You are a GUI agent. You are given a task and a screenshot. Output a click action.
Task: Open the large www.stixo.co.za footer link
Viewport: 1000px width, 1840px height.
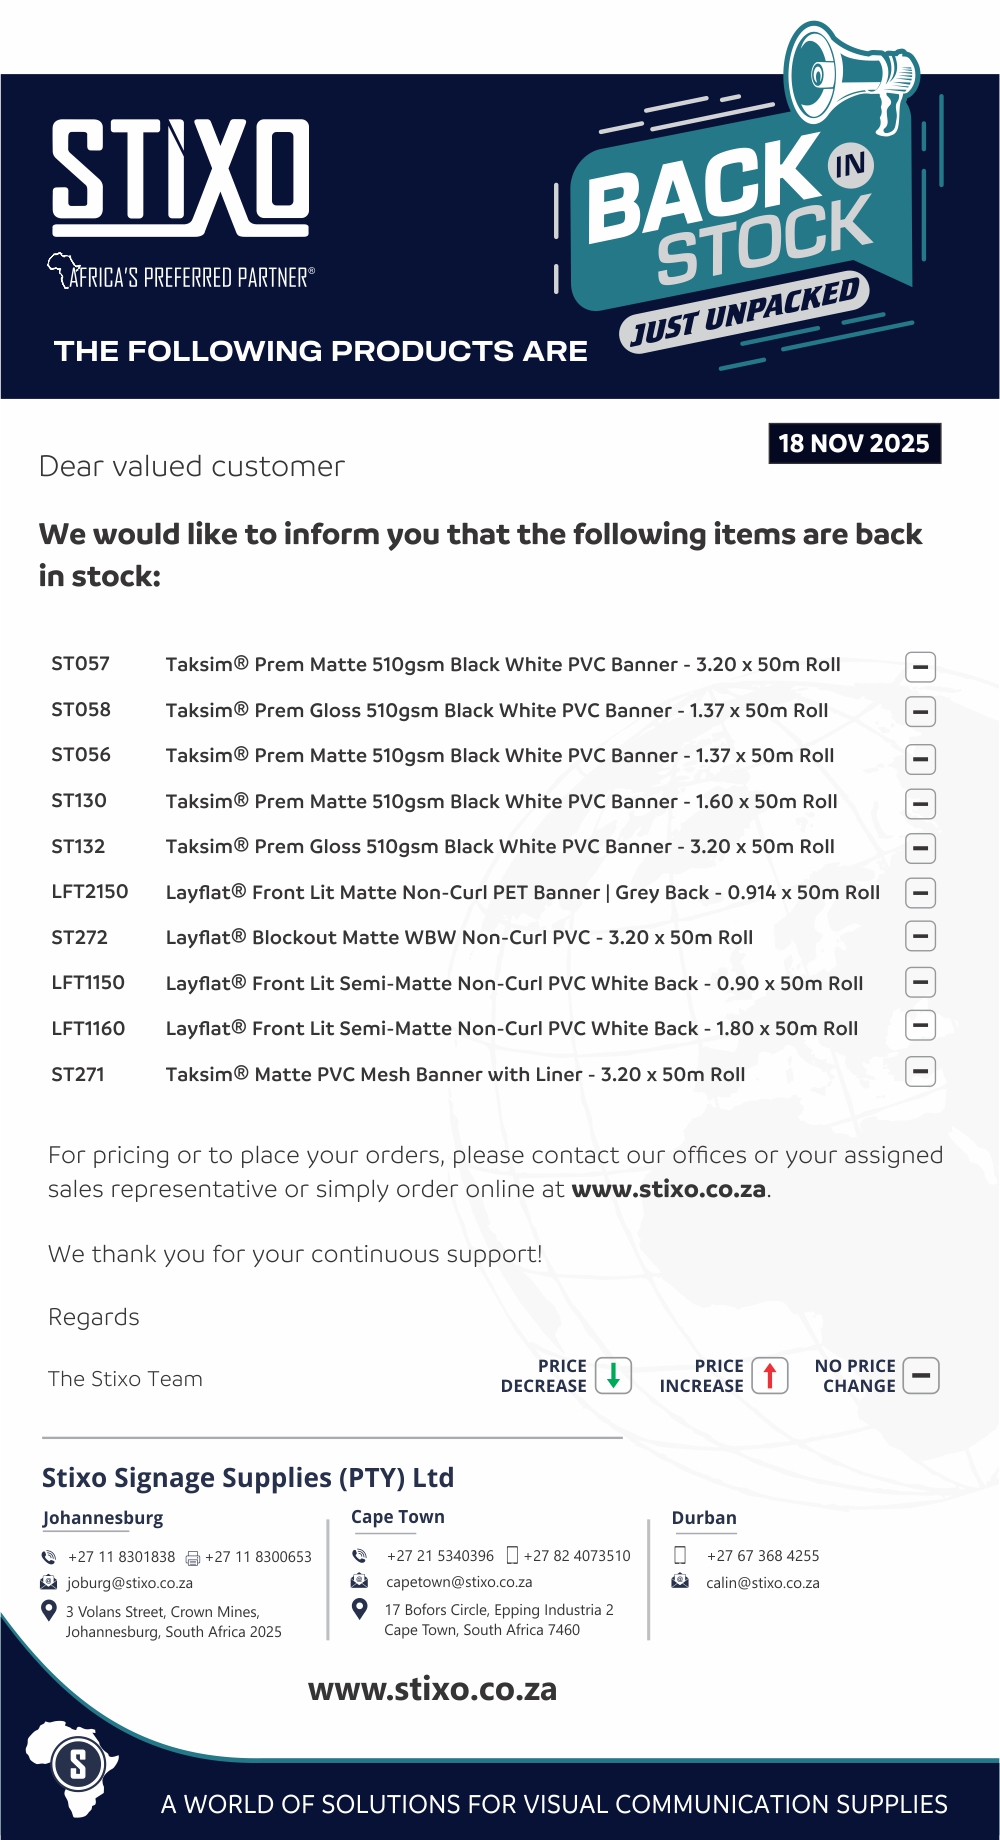pos(432,1689)
